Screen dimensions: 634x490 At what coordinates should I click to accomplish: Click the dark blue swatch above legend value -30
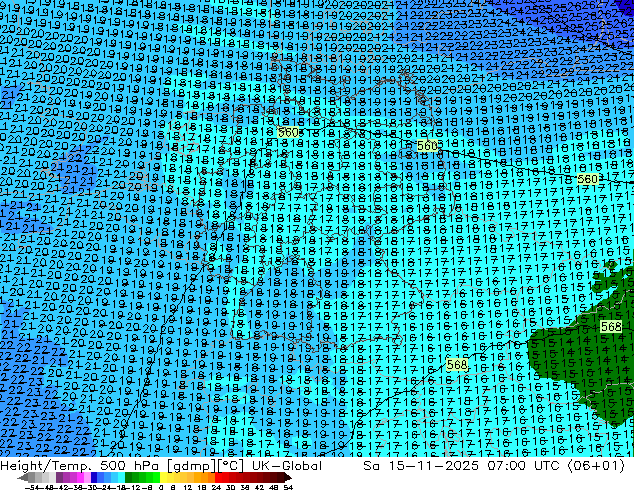tap(94, 477)
